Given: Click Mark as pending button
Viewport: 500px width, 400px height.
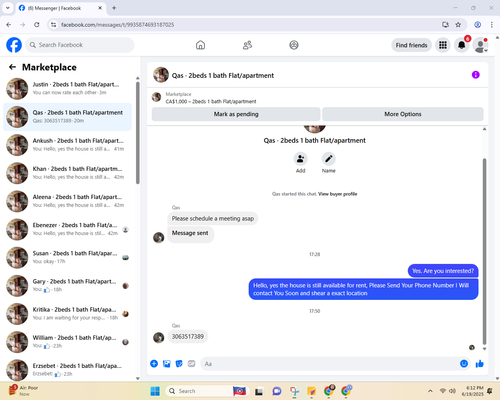Looking at the screenshot, I should pos(236,114).
